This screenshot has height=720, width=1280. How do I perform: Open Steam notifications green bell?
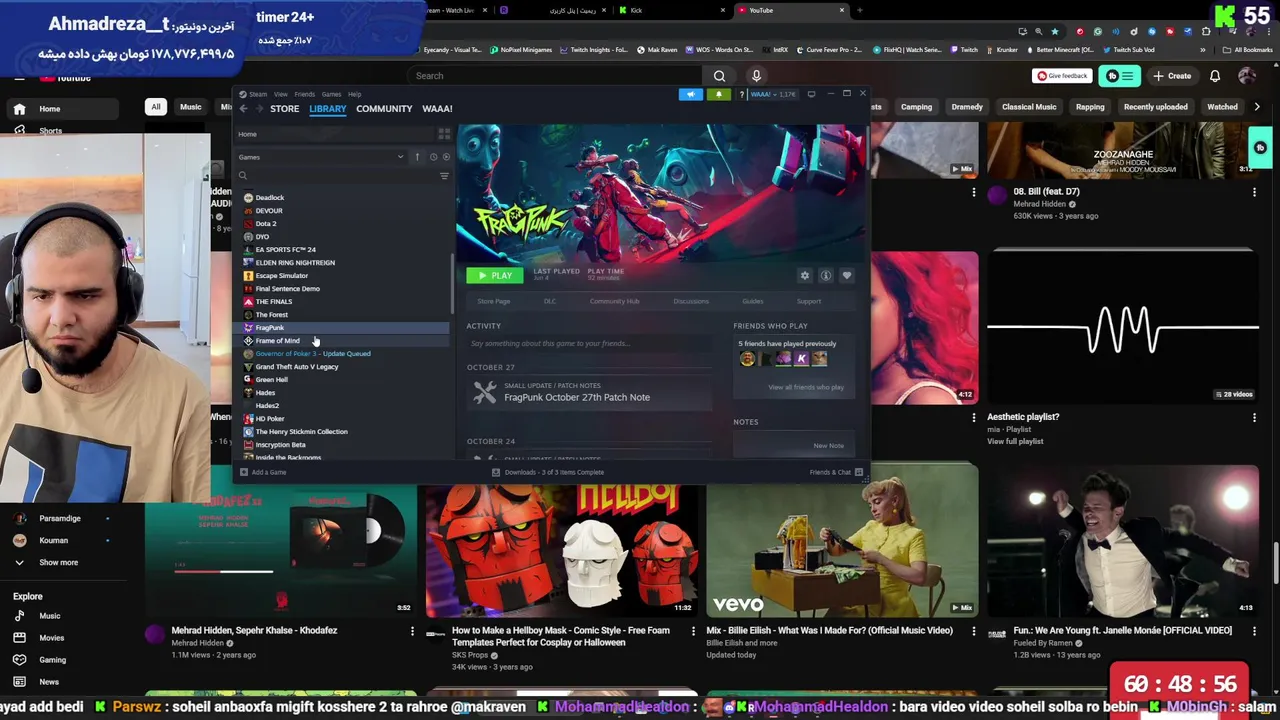pos(718,94)
